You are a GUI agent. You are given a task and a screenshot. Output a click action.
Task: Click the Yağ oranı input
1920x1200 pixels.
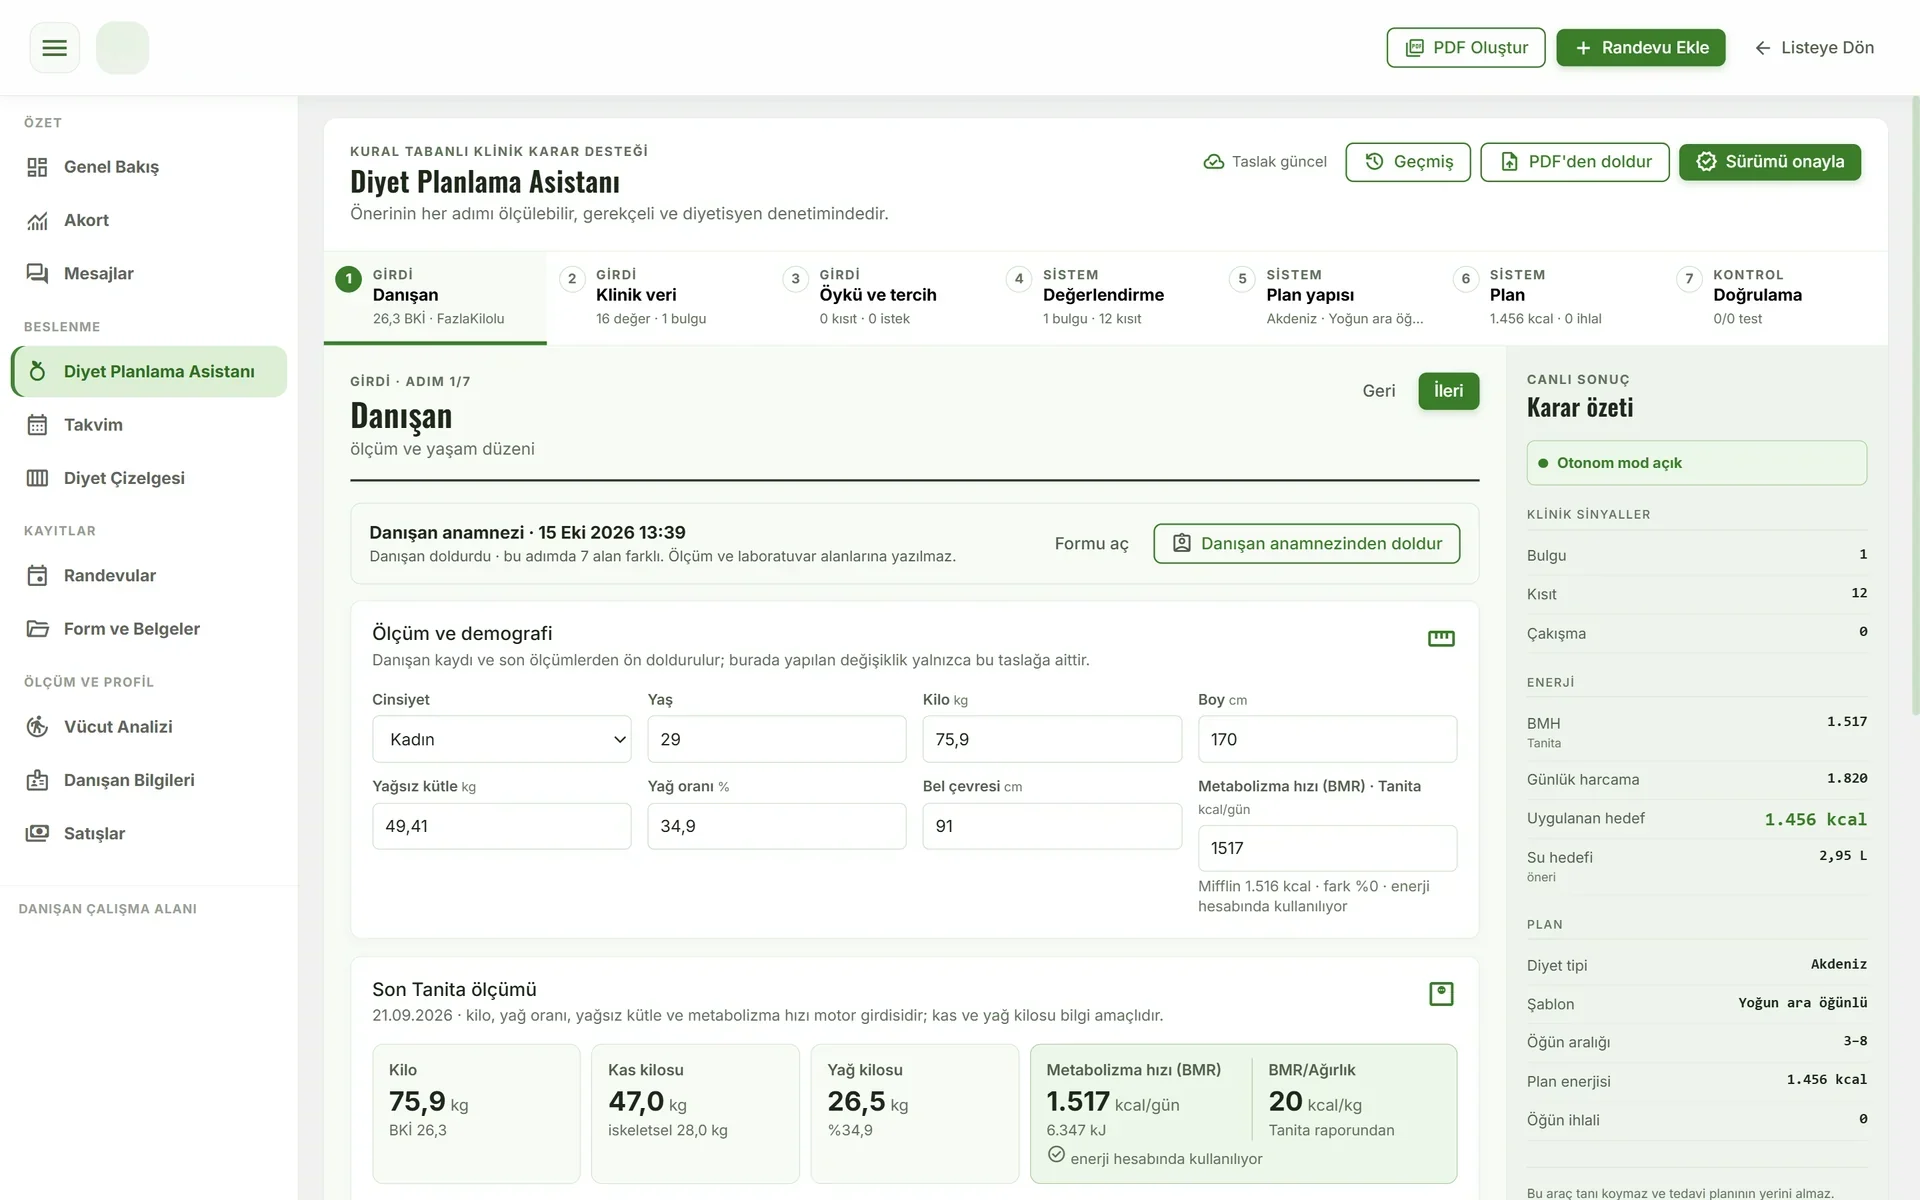[777, 826]
